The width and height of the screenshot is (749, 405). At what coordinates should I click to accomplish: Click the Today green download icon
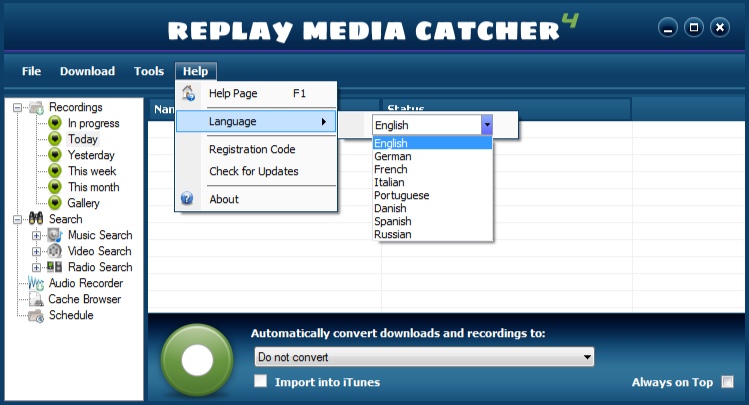(55, 139)
